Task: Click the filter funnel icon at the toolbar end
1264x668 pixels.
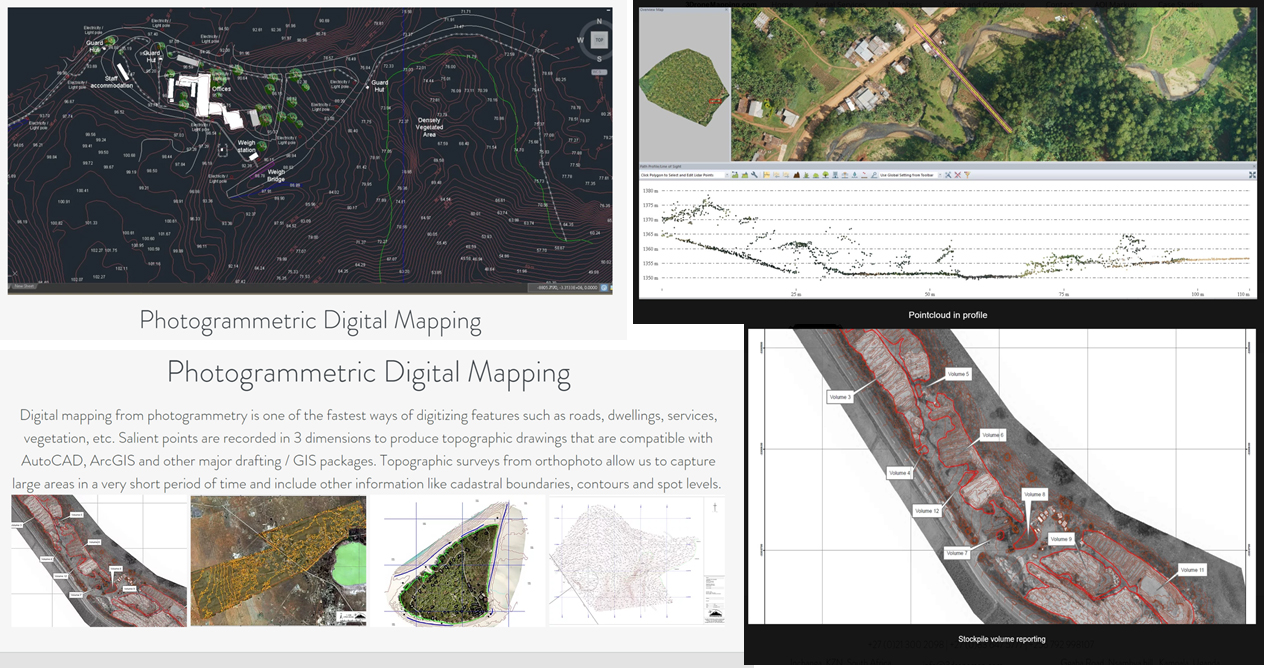Action: click(967, 175)
